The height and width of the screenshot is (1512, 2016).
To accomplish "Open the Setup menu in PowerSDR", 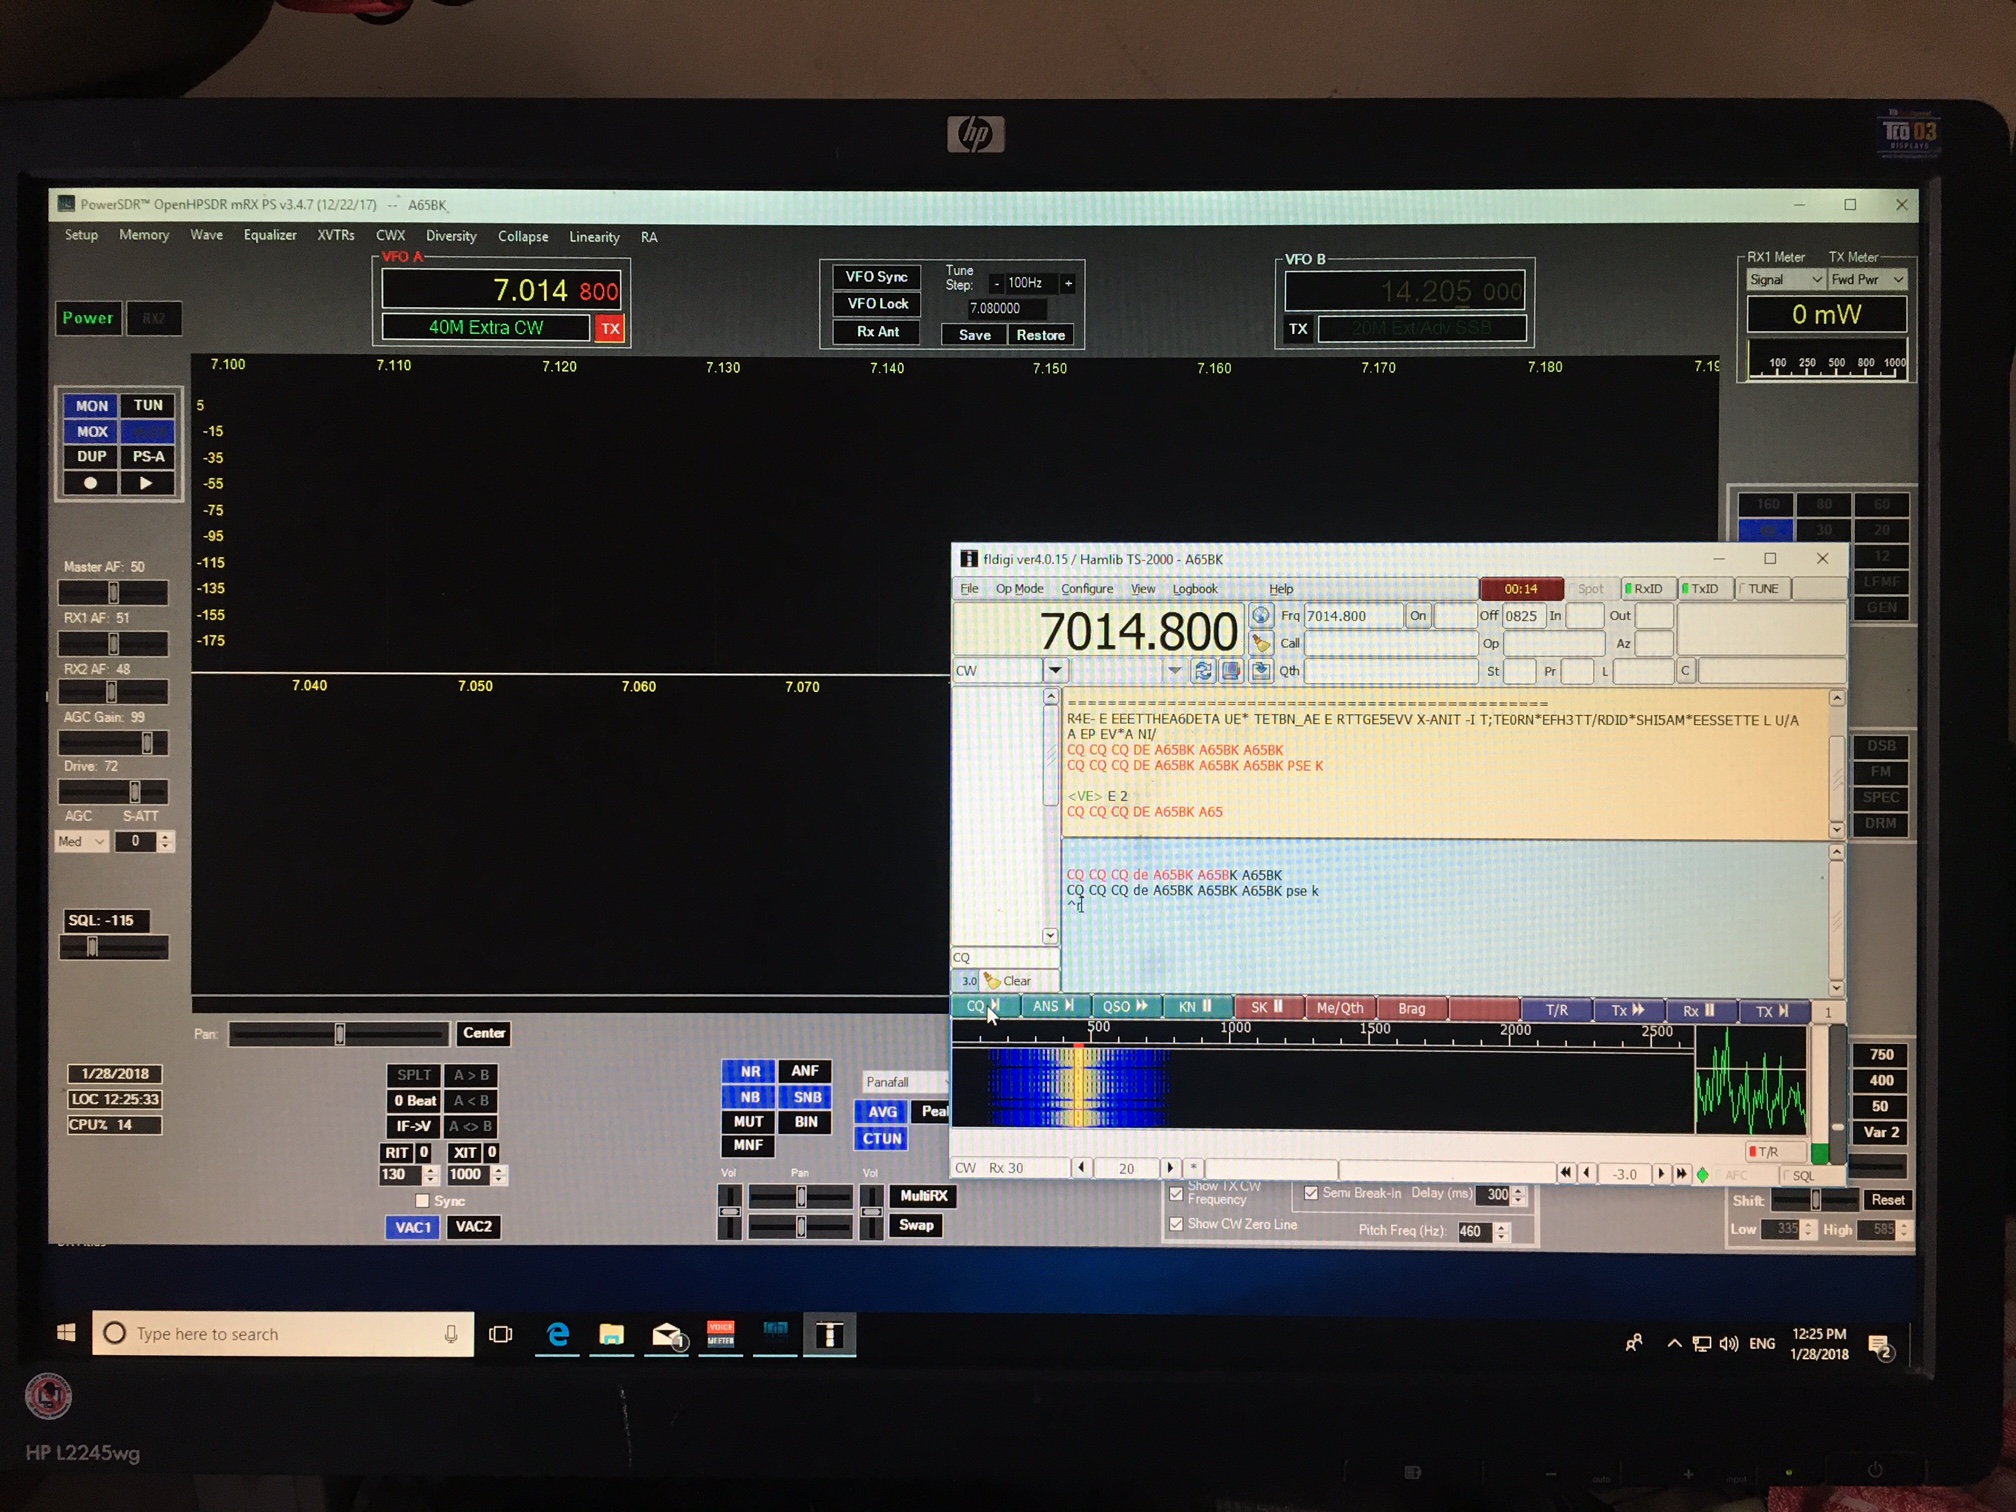I will 81,235.
